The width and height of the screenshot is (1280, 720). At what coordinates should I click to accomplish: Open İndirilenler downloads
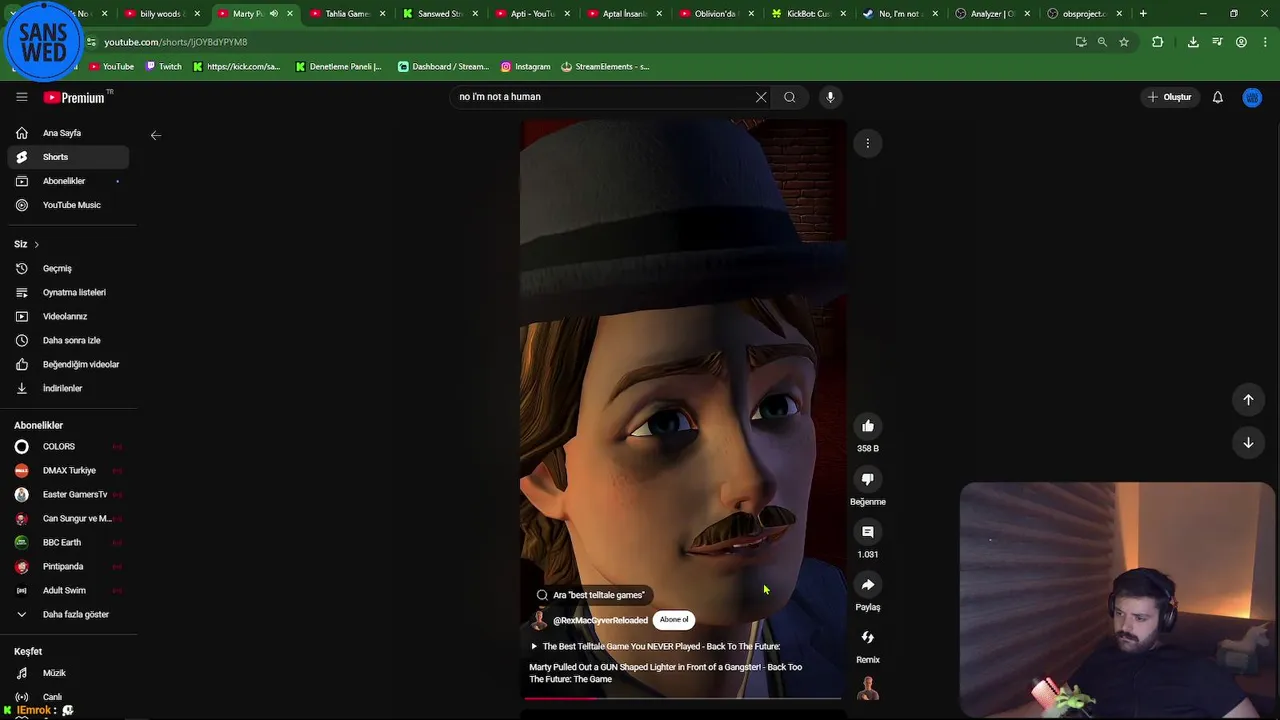pos(68,389)
